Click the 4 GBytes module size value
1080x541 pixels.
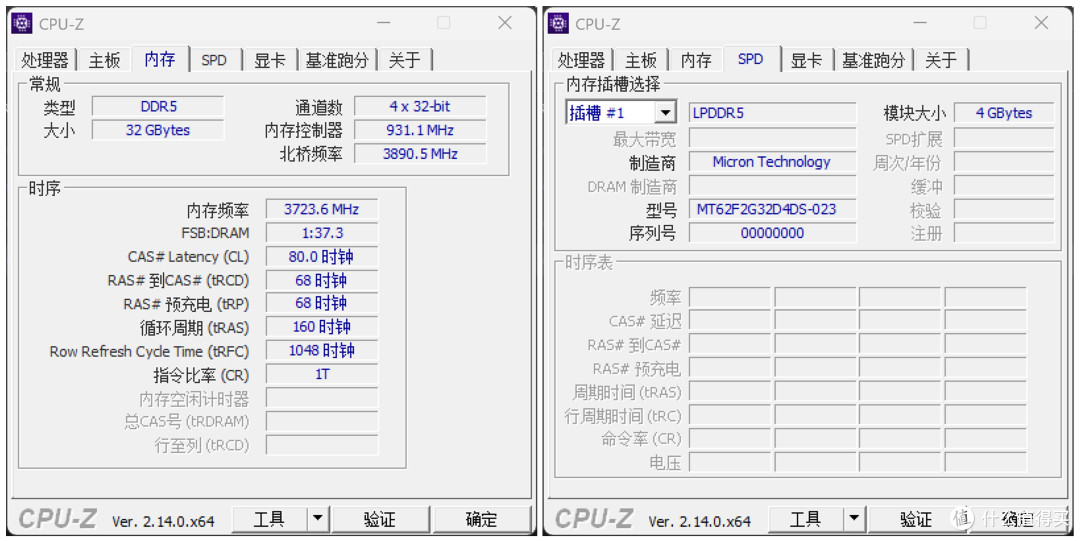tap(1004, 113)
